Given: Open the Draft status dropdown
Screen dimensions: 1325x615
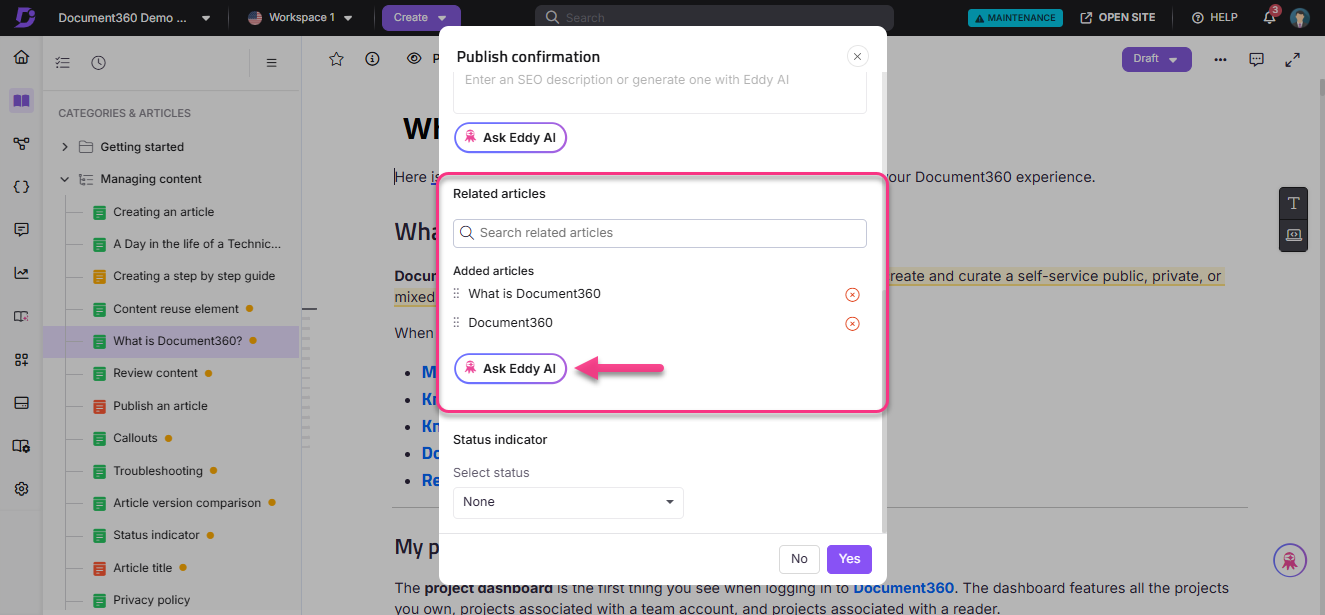Looking at the screenshot, I should (x=1156, y=59).
